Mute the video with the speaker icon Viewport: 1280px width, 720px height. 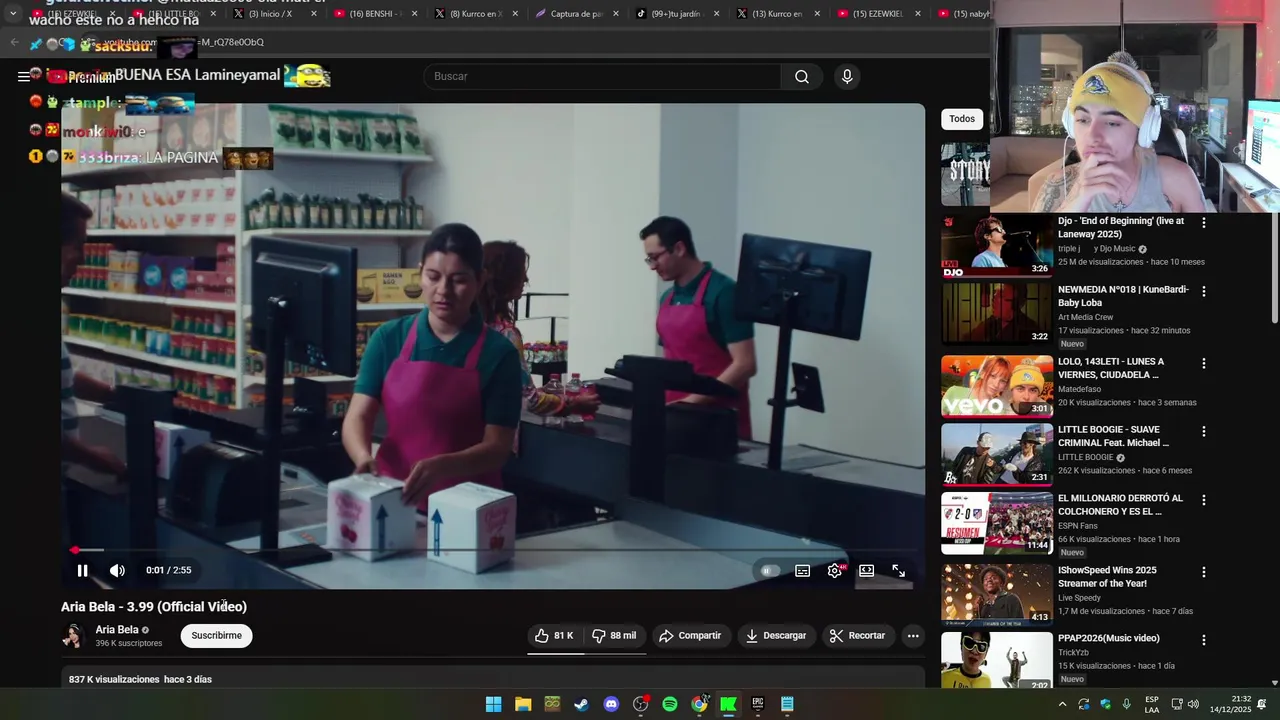pyautogui.click(x=117, y=570)
